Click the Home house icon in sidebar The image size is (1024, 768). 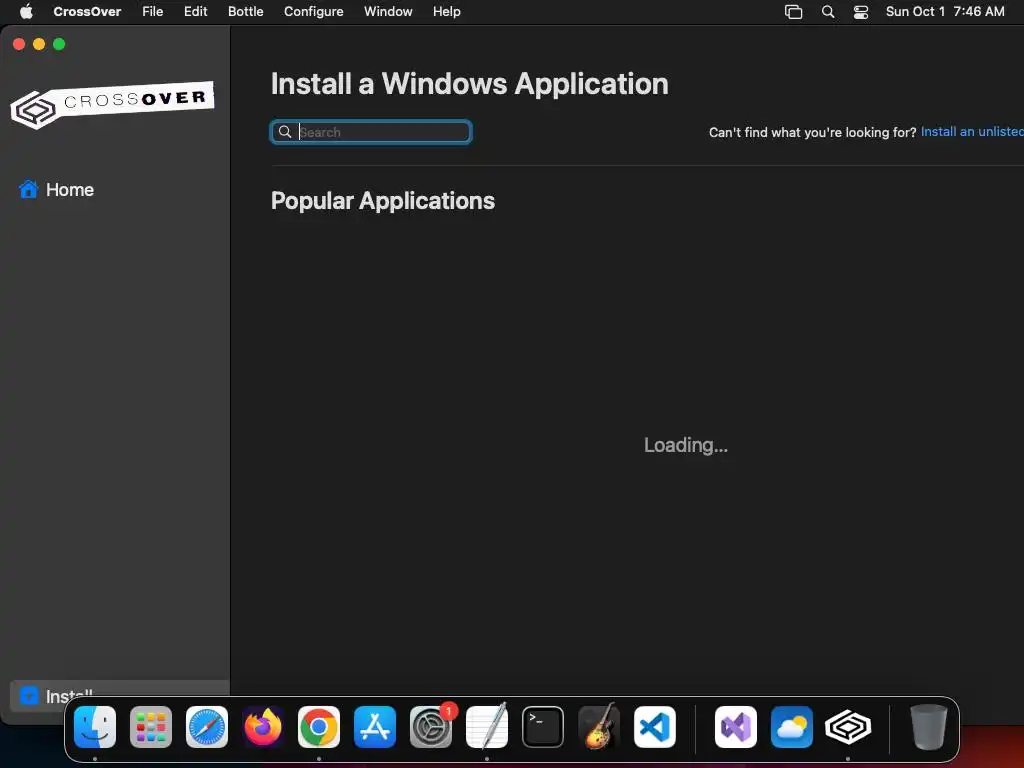point(28,189)
